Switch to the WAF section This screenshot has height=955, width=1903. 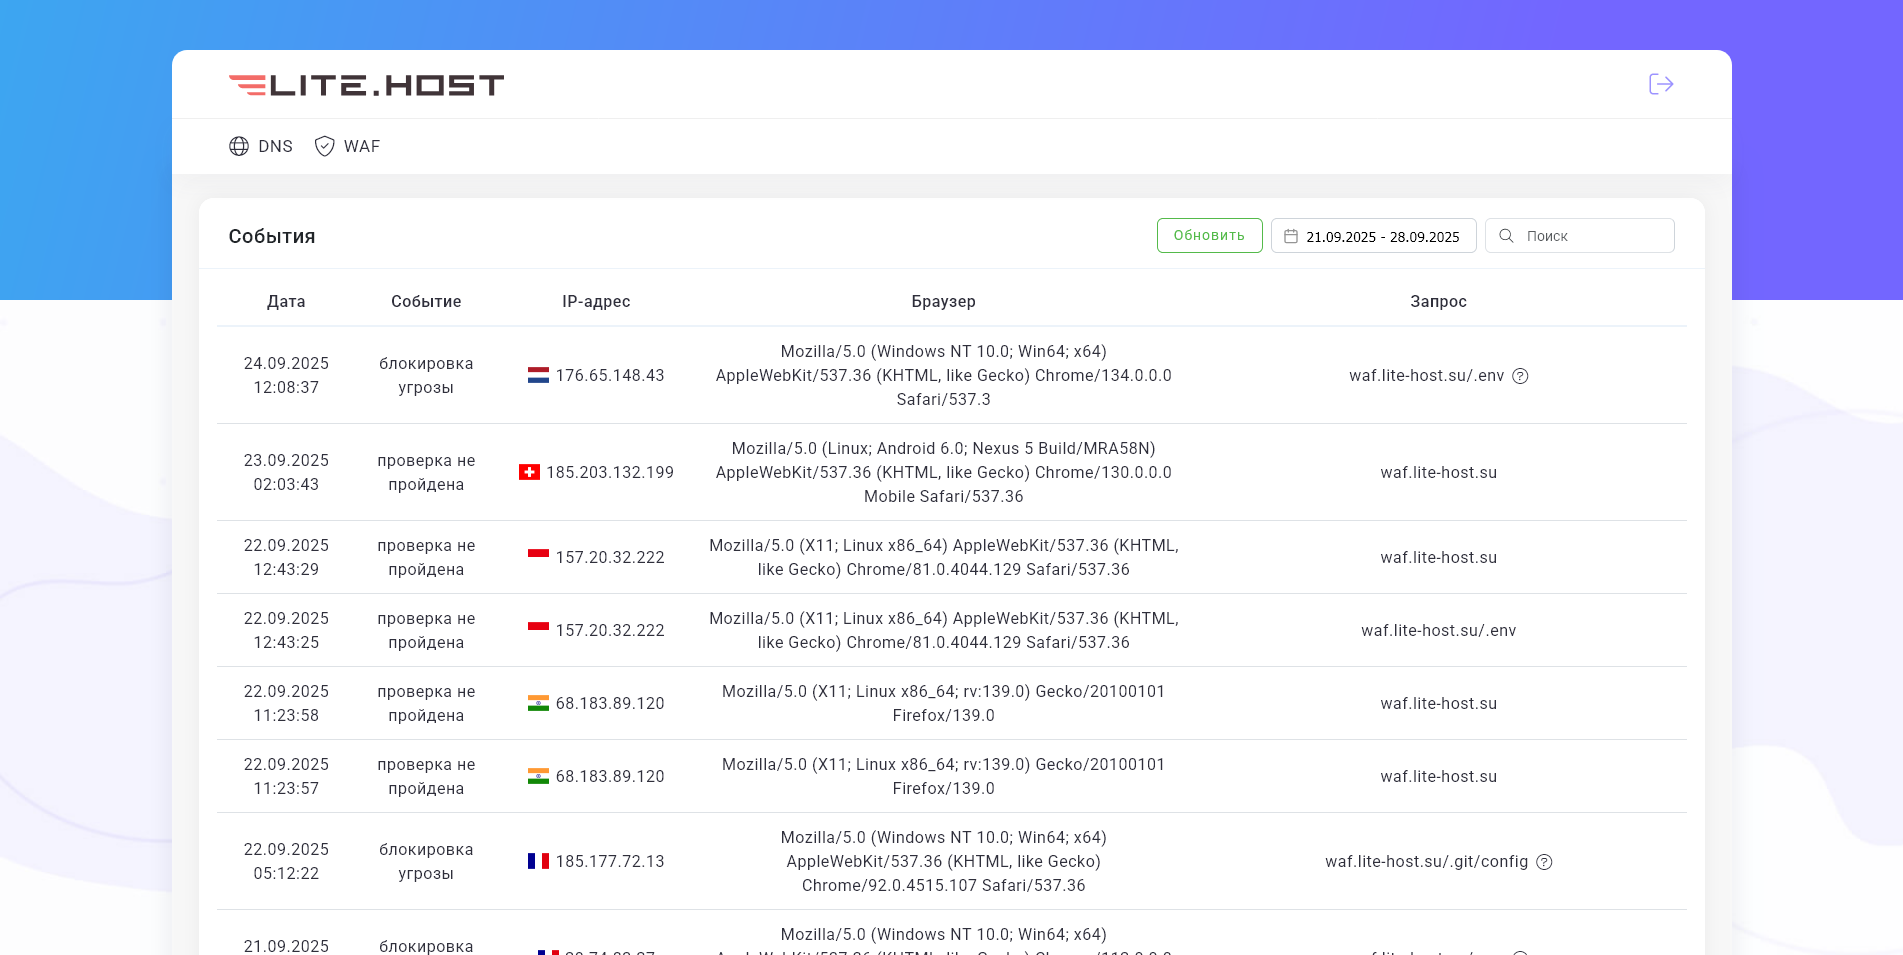(361, 146)
